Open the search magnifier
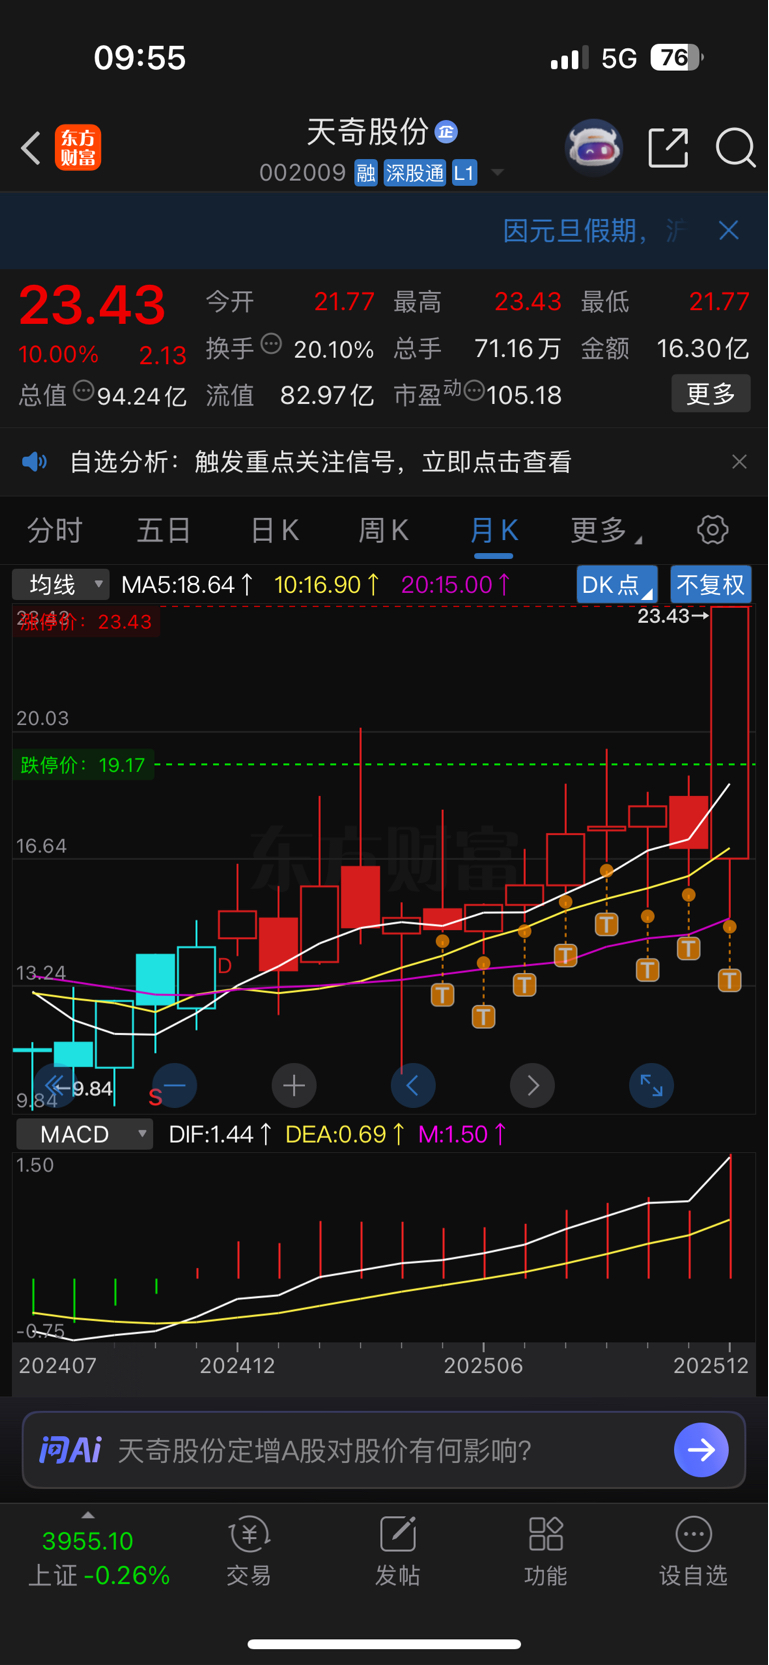The height and width of the screenshot is (1665, 769). point(735,148)
